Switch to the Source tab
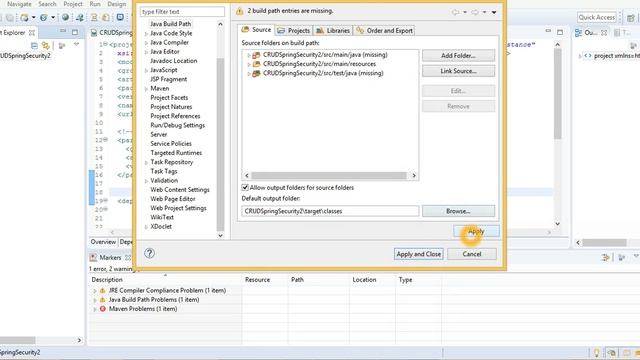 coord(256,30)
